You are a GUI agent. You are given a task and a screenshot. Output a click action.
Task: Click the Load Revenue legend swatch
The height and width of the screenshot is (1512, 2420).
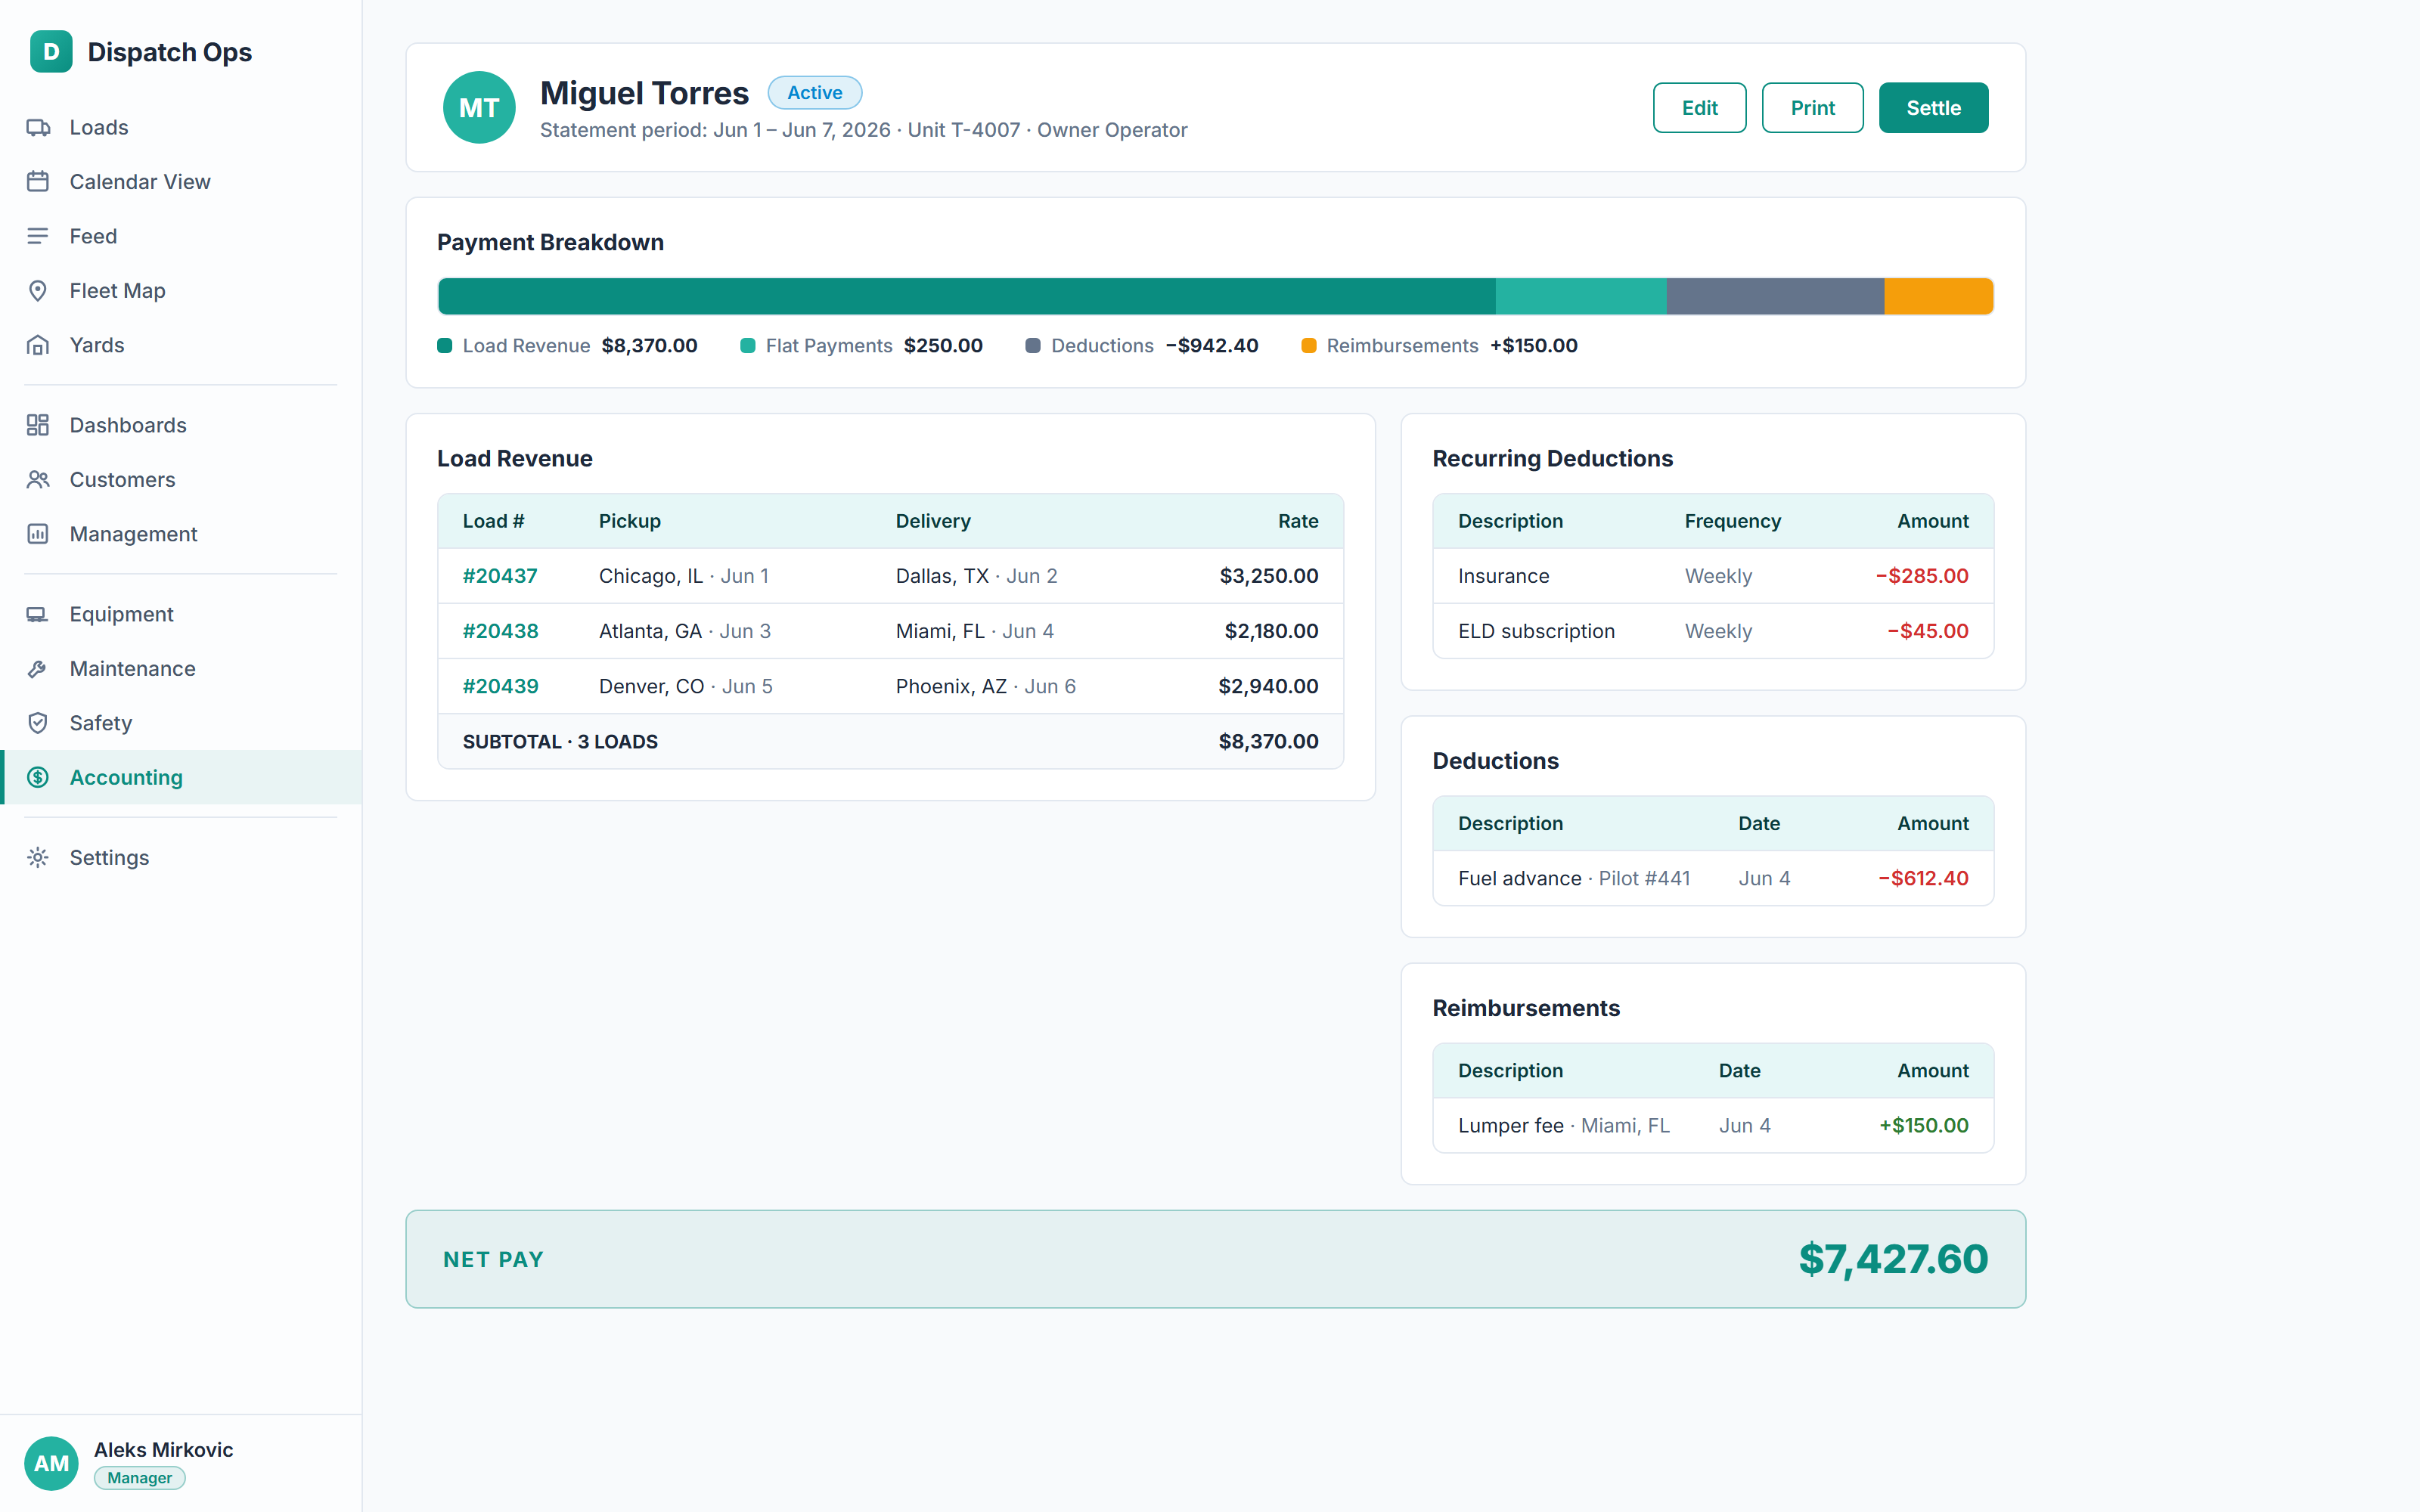pyautogui.click(x=445, y=346)
